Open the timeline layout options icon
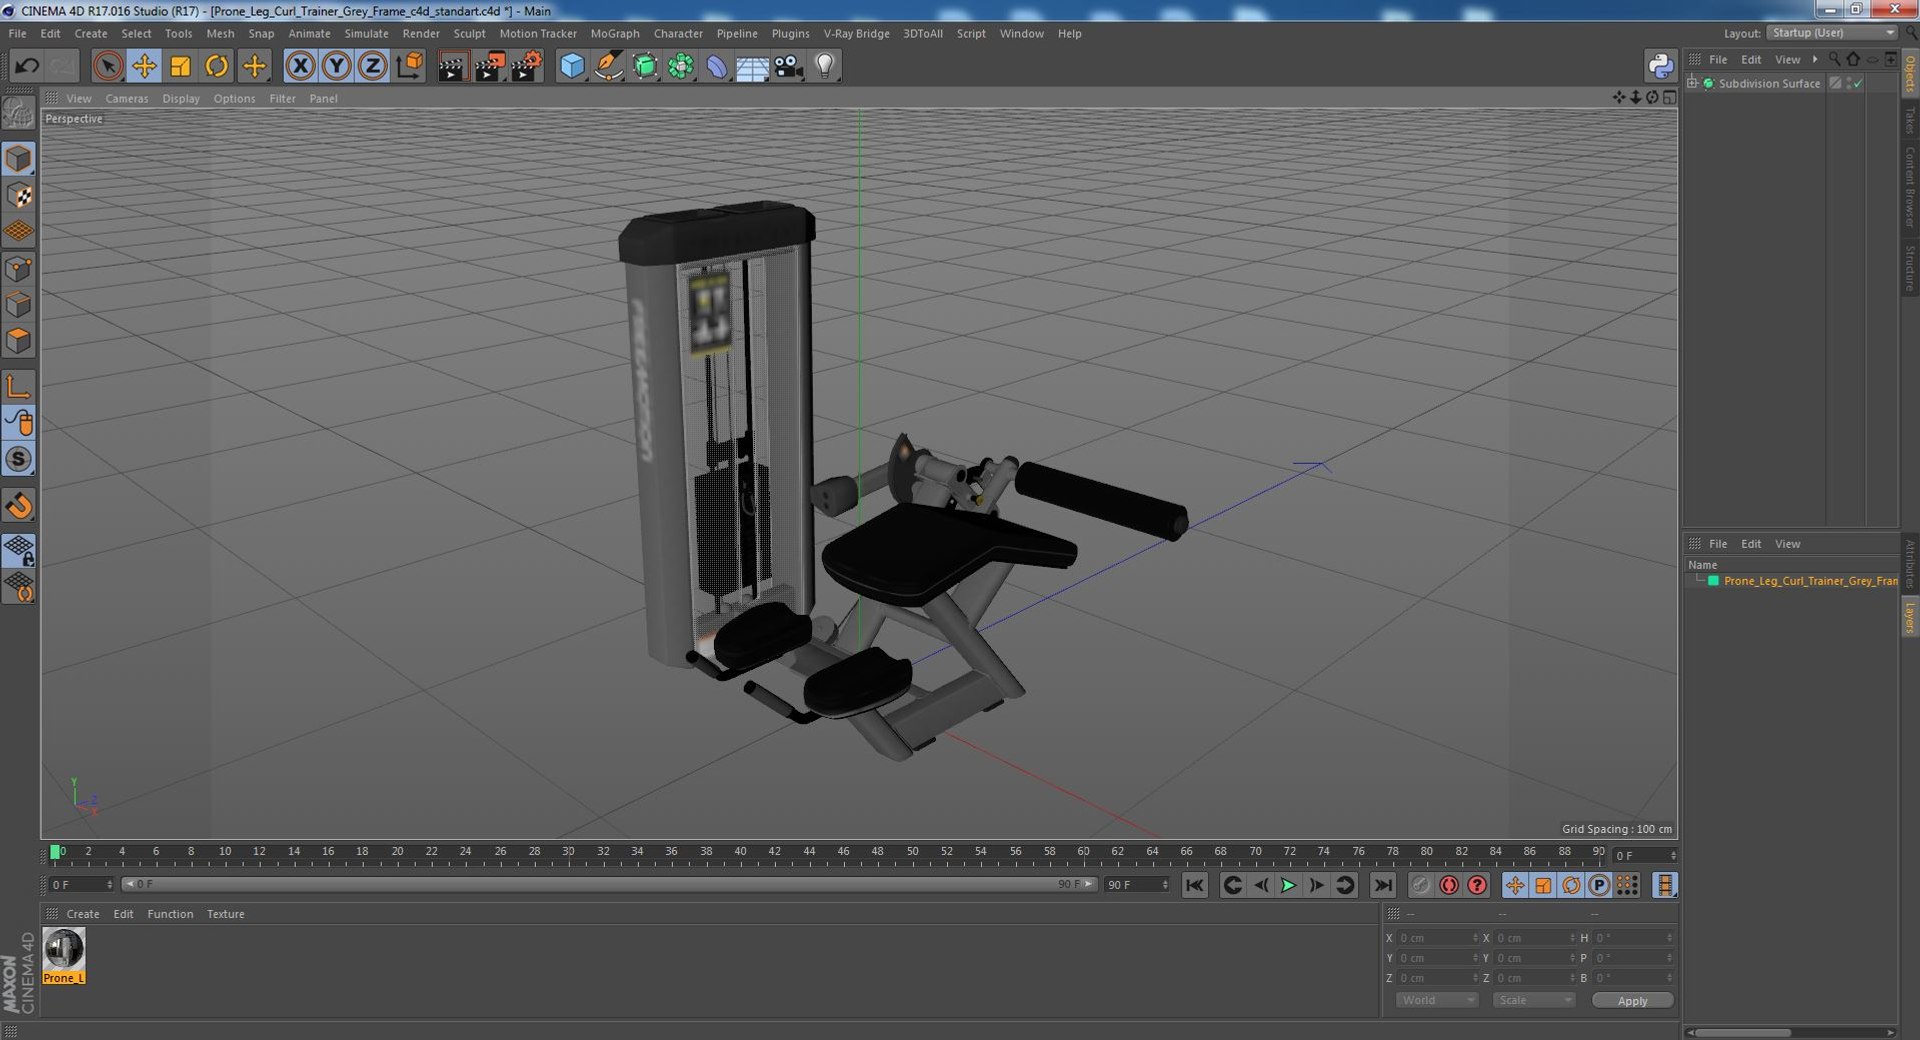This screenshot has height=1040, width=1920. click(1664, 885)
